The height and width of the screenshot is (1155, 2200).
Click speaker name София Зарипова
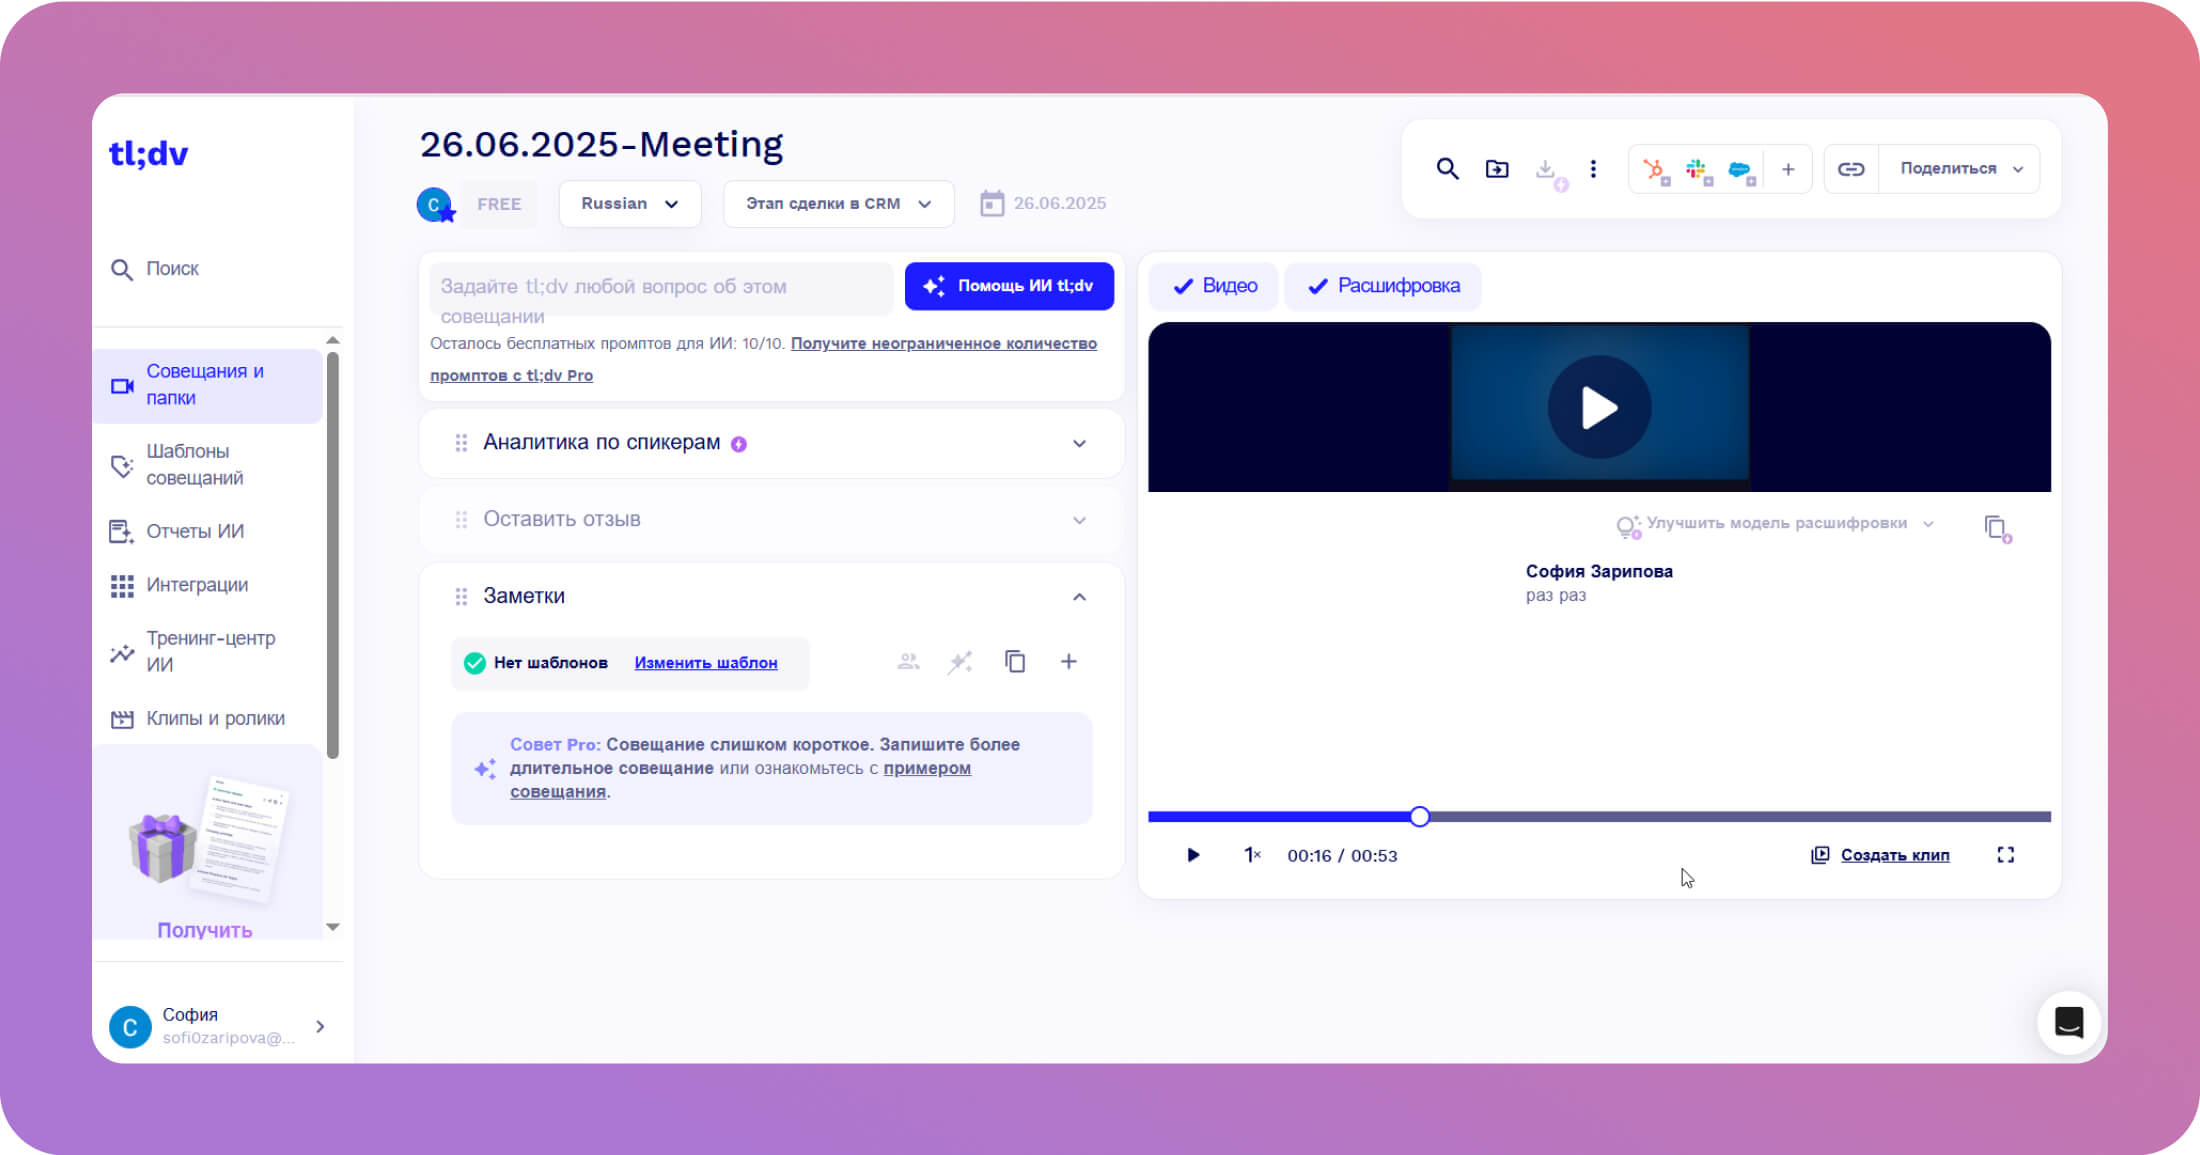[x=1599, y=572]
